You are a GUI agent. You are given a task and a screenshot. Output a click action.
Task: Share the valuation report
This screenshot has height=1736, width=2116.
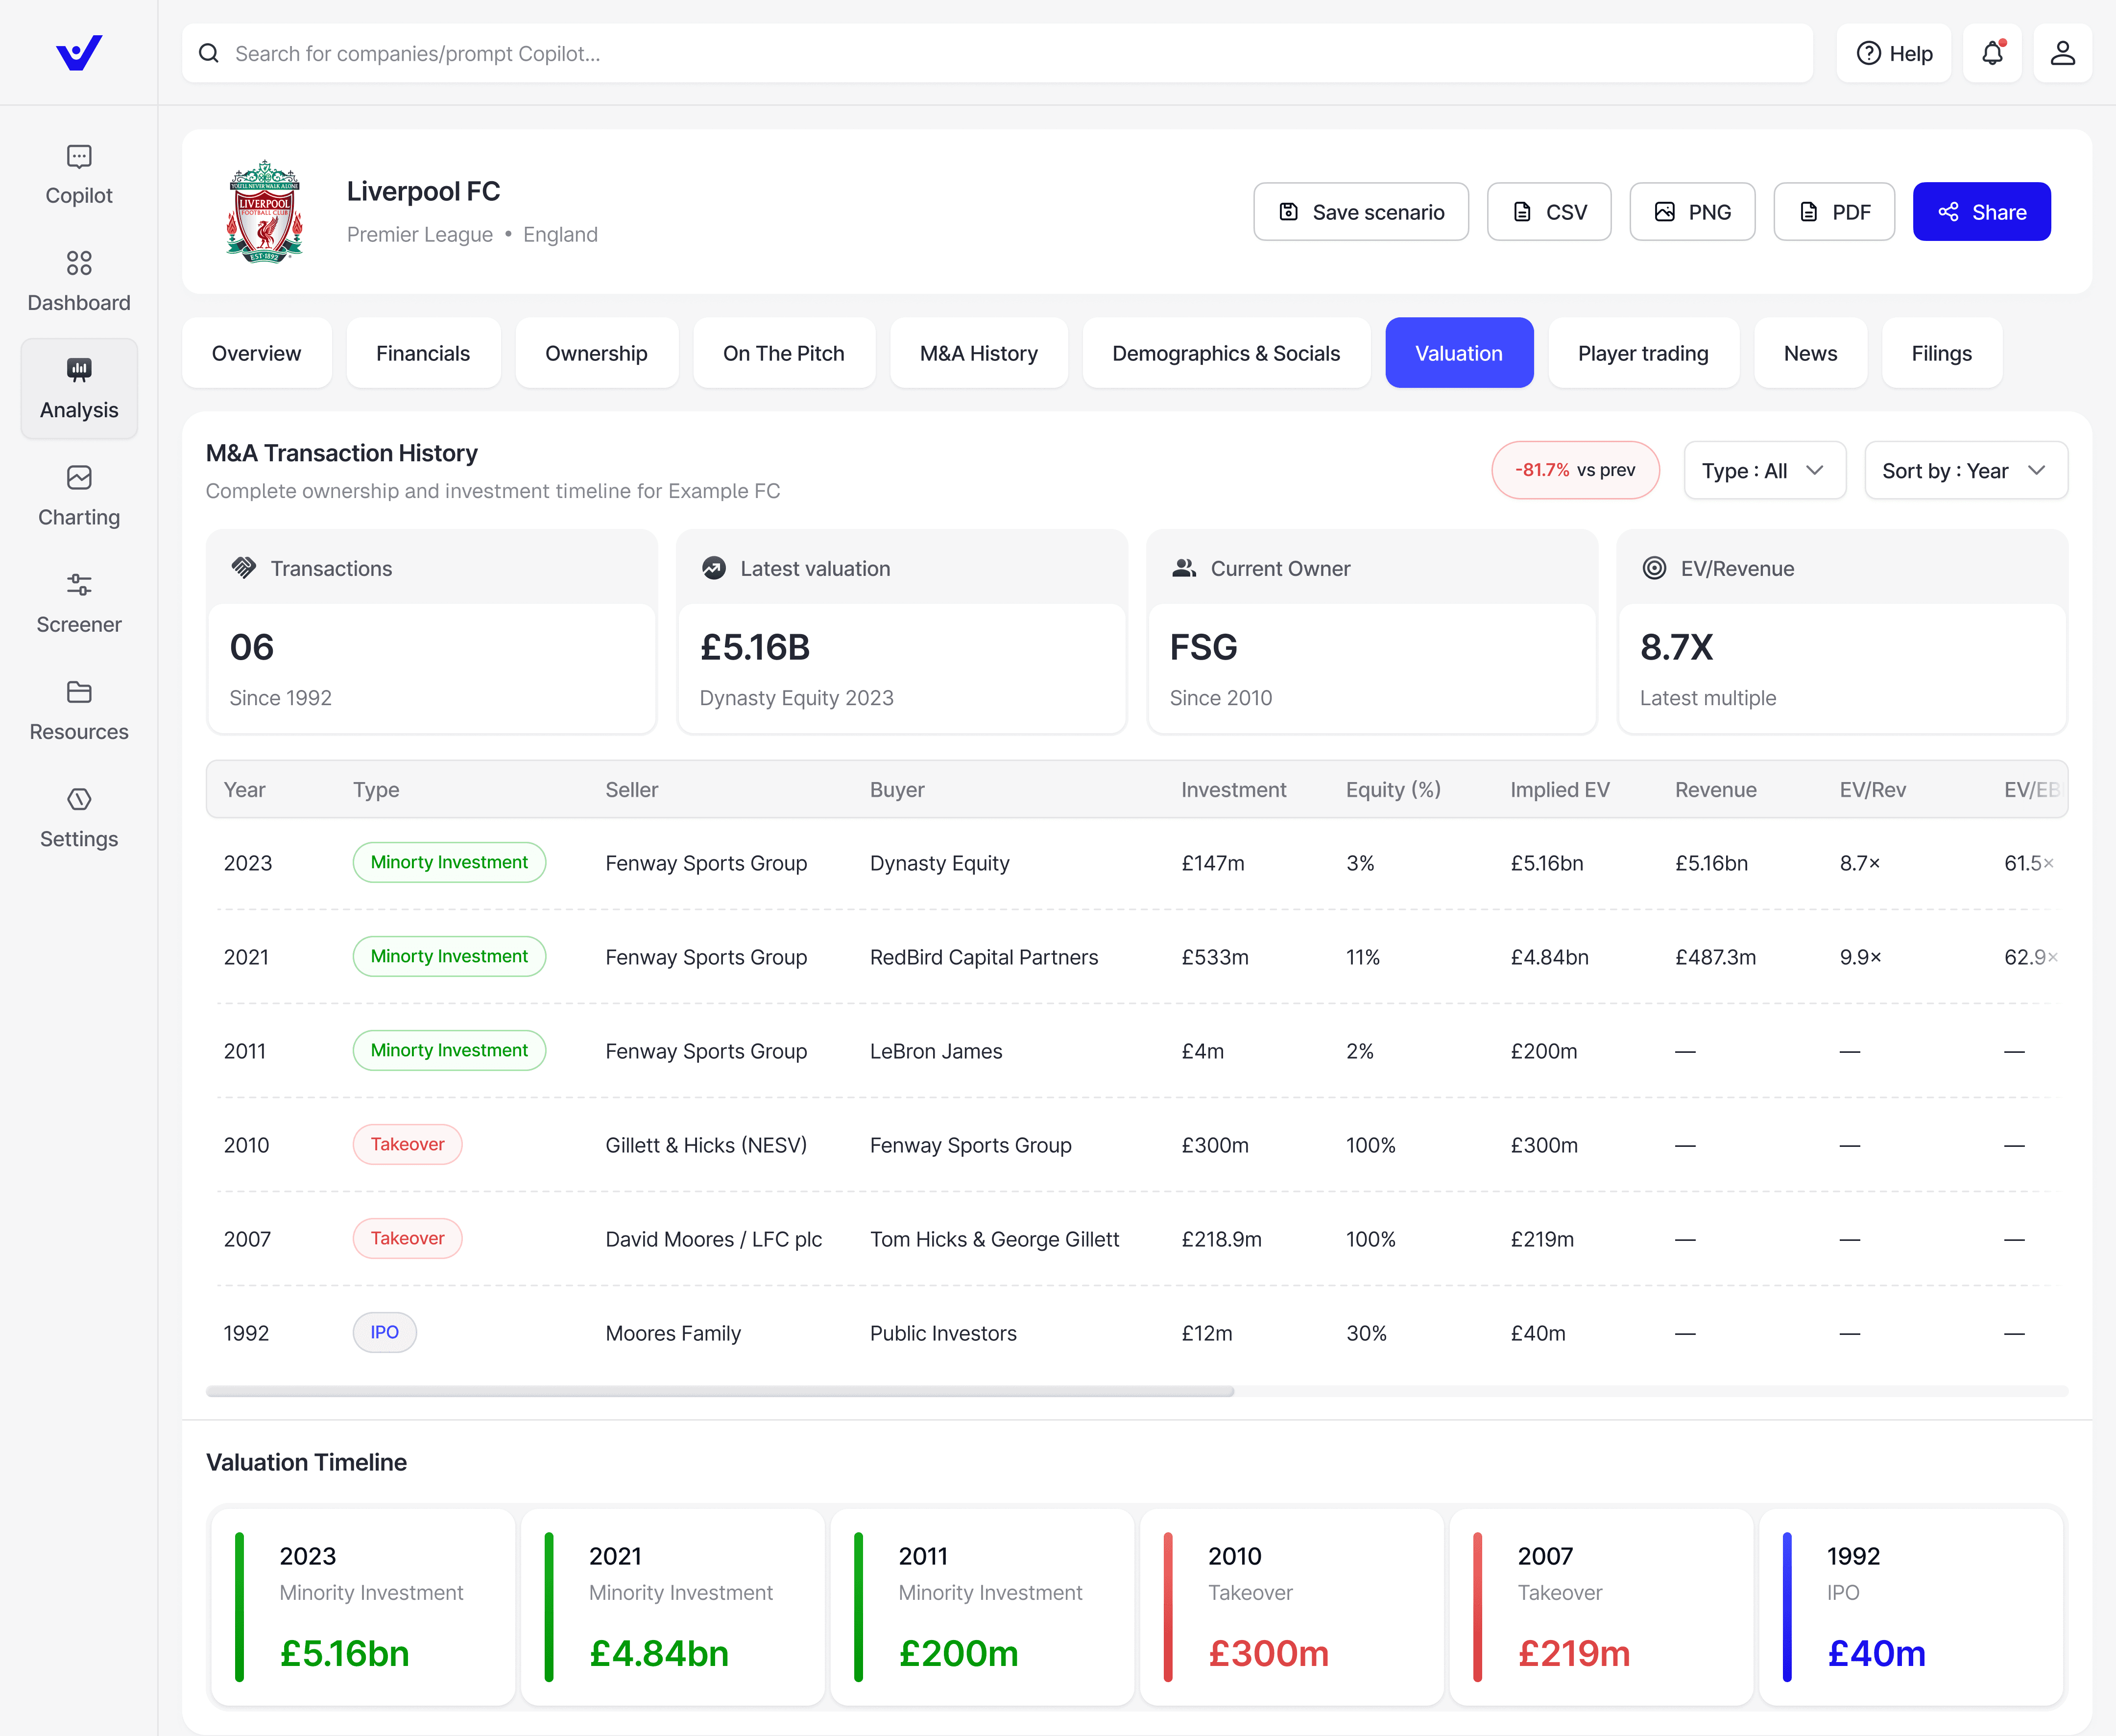[x=1982, y=211]
